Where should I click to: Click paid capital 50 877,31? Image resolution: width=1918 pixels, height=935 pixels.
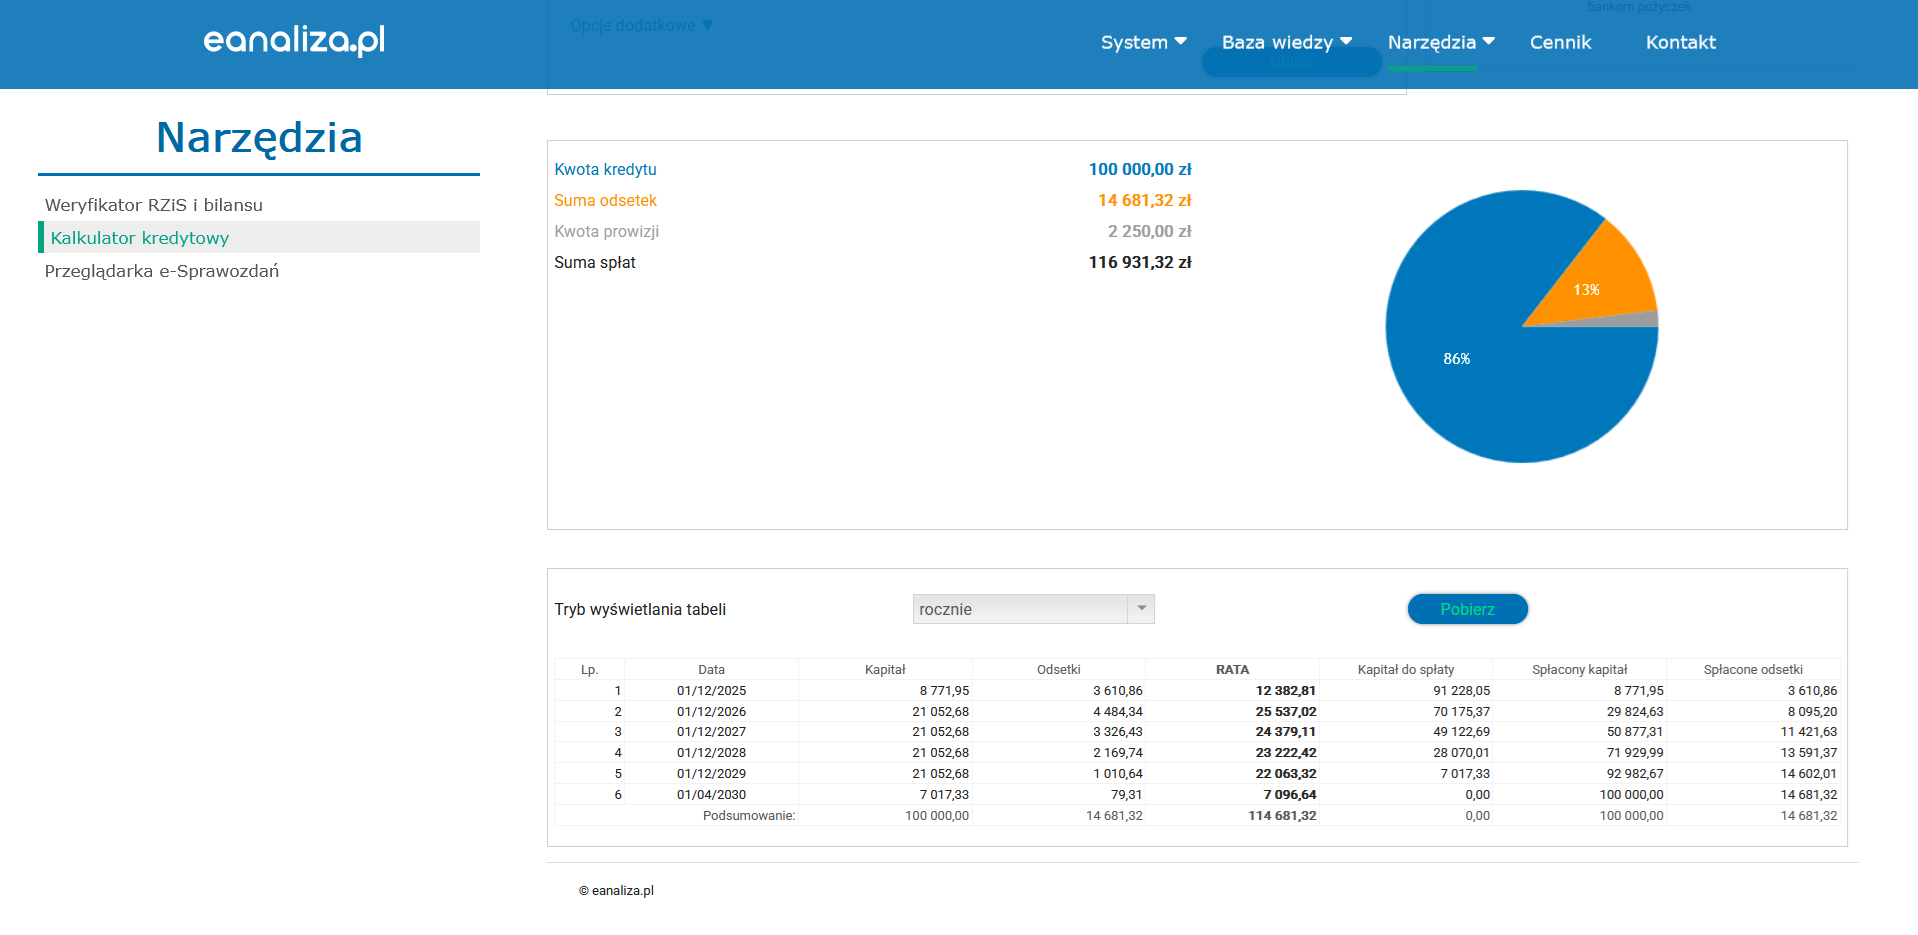(x=1635, y=732)
